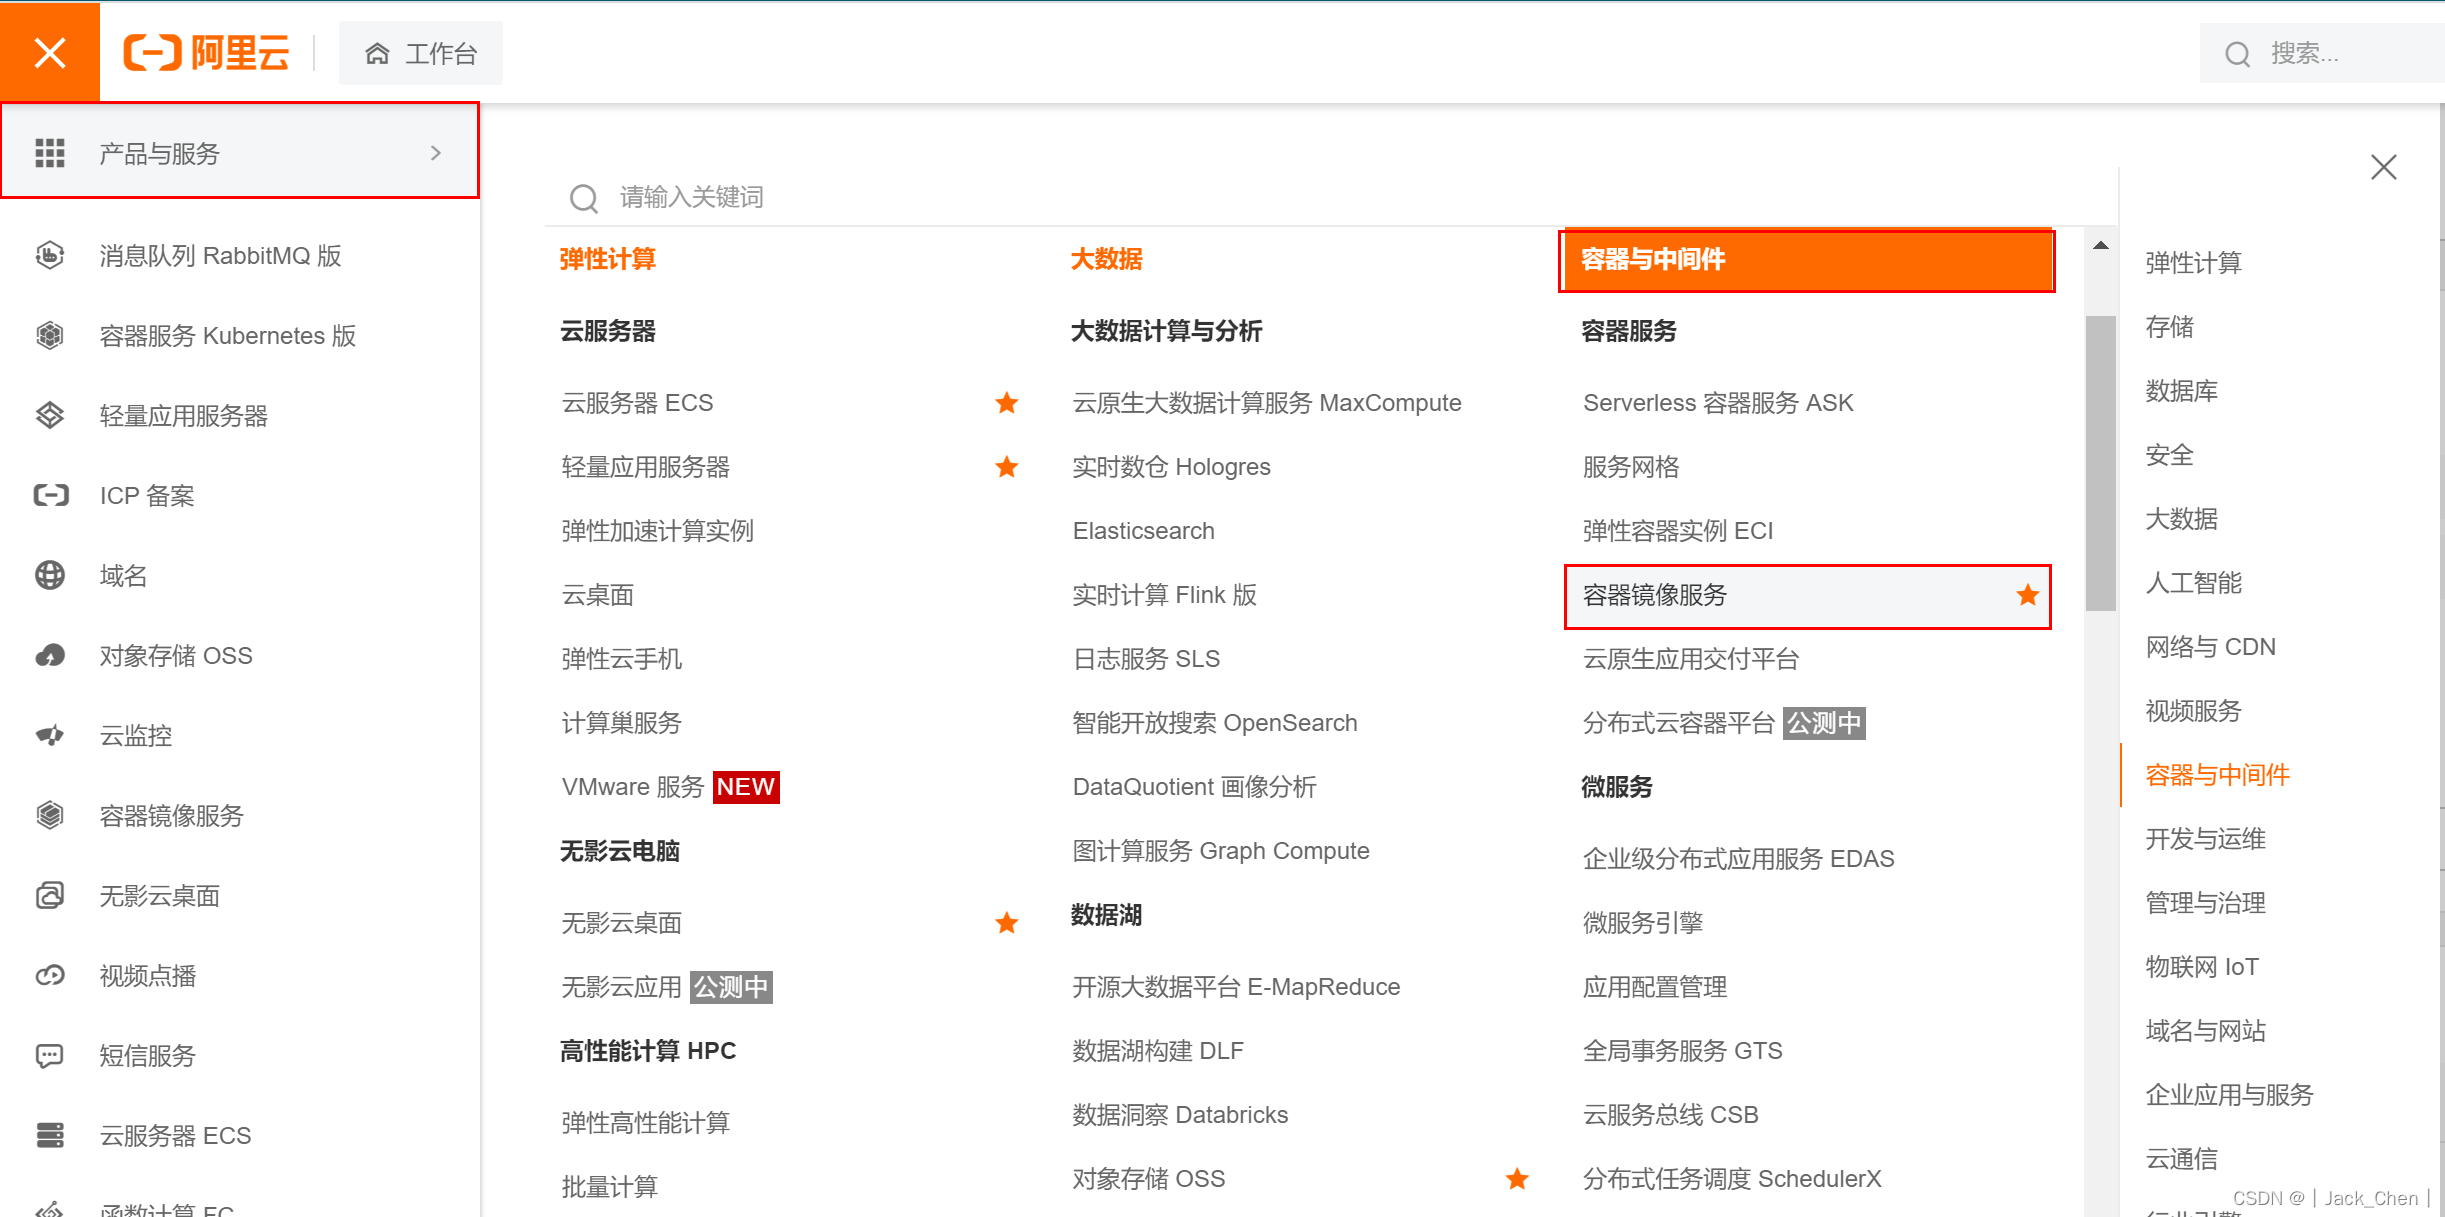Open 弹性加速计算实例 product link
The height and width of the screenshot is (1217, 2445).
[x=657, y=531]
